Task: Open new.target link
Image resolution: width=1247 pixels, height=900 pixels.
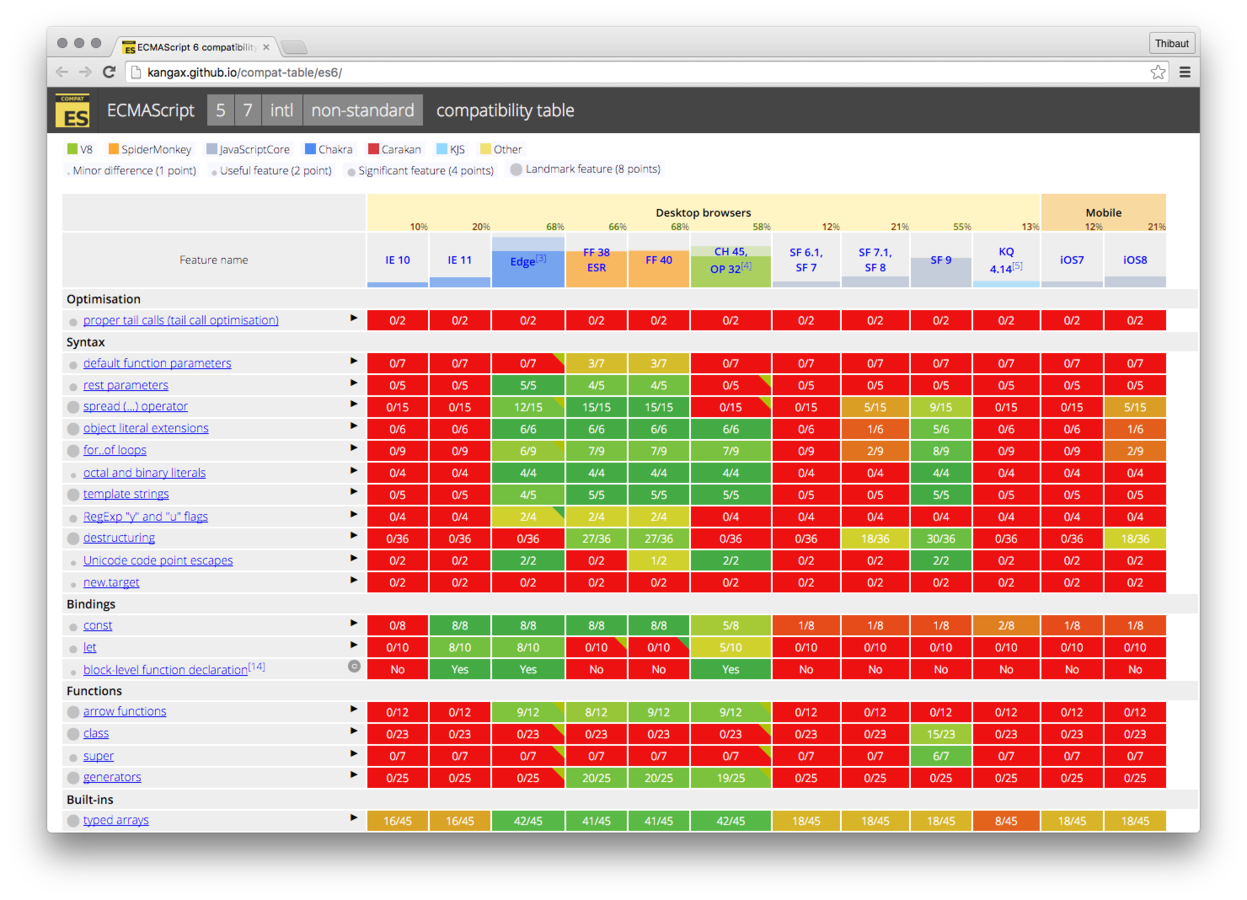Action: tap(111, 582)
